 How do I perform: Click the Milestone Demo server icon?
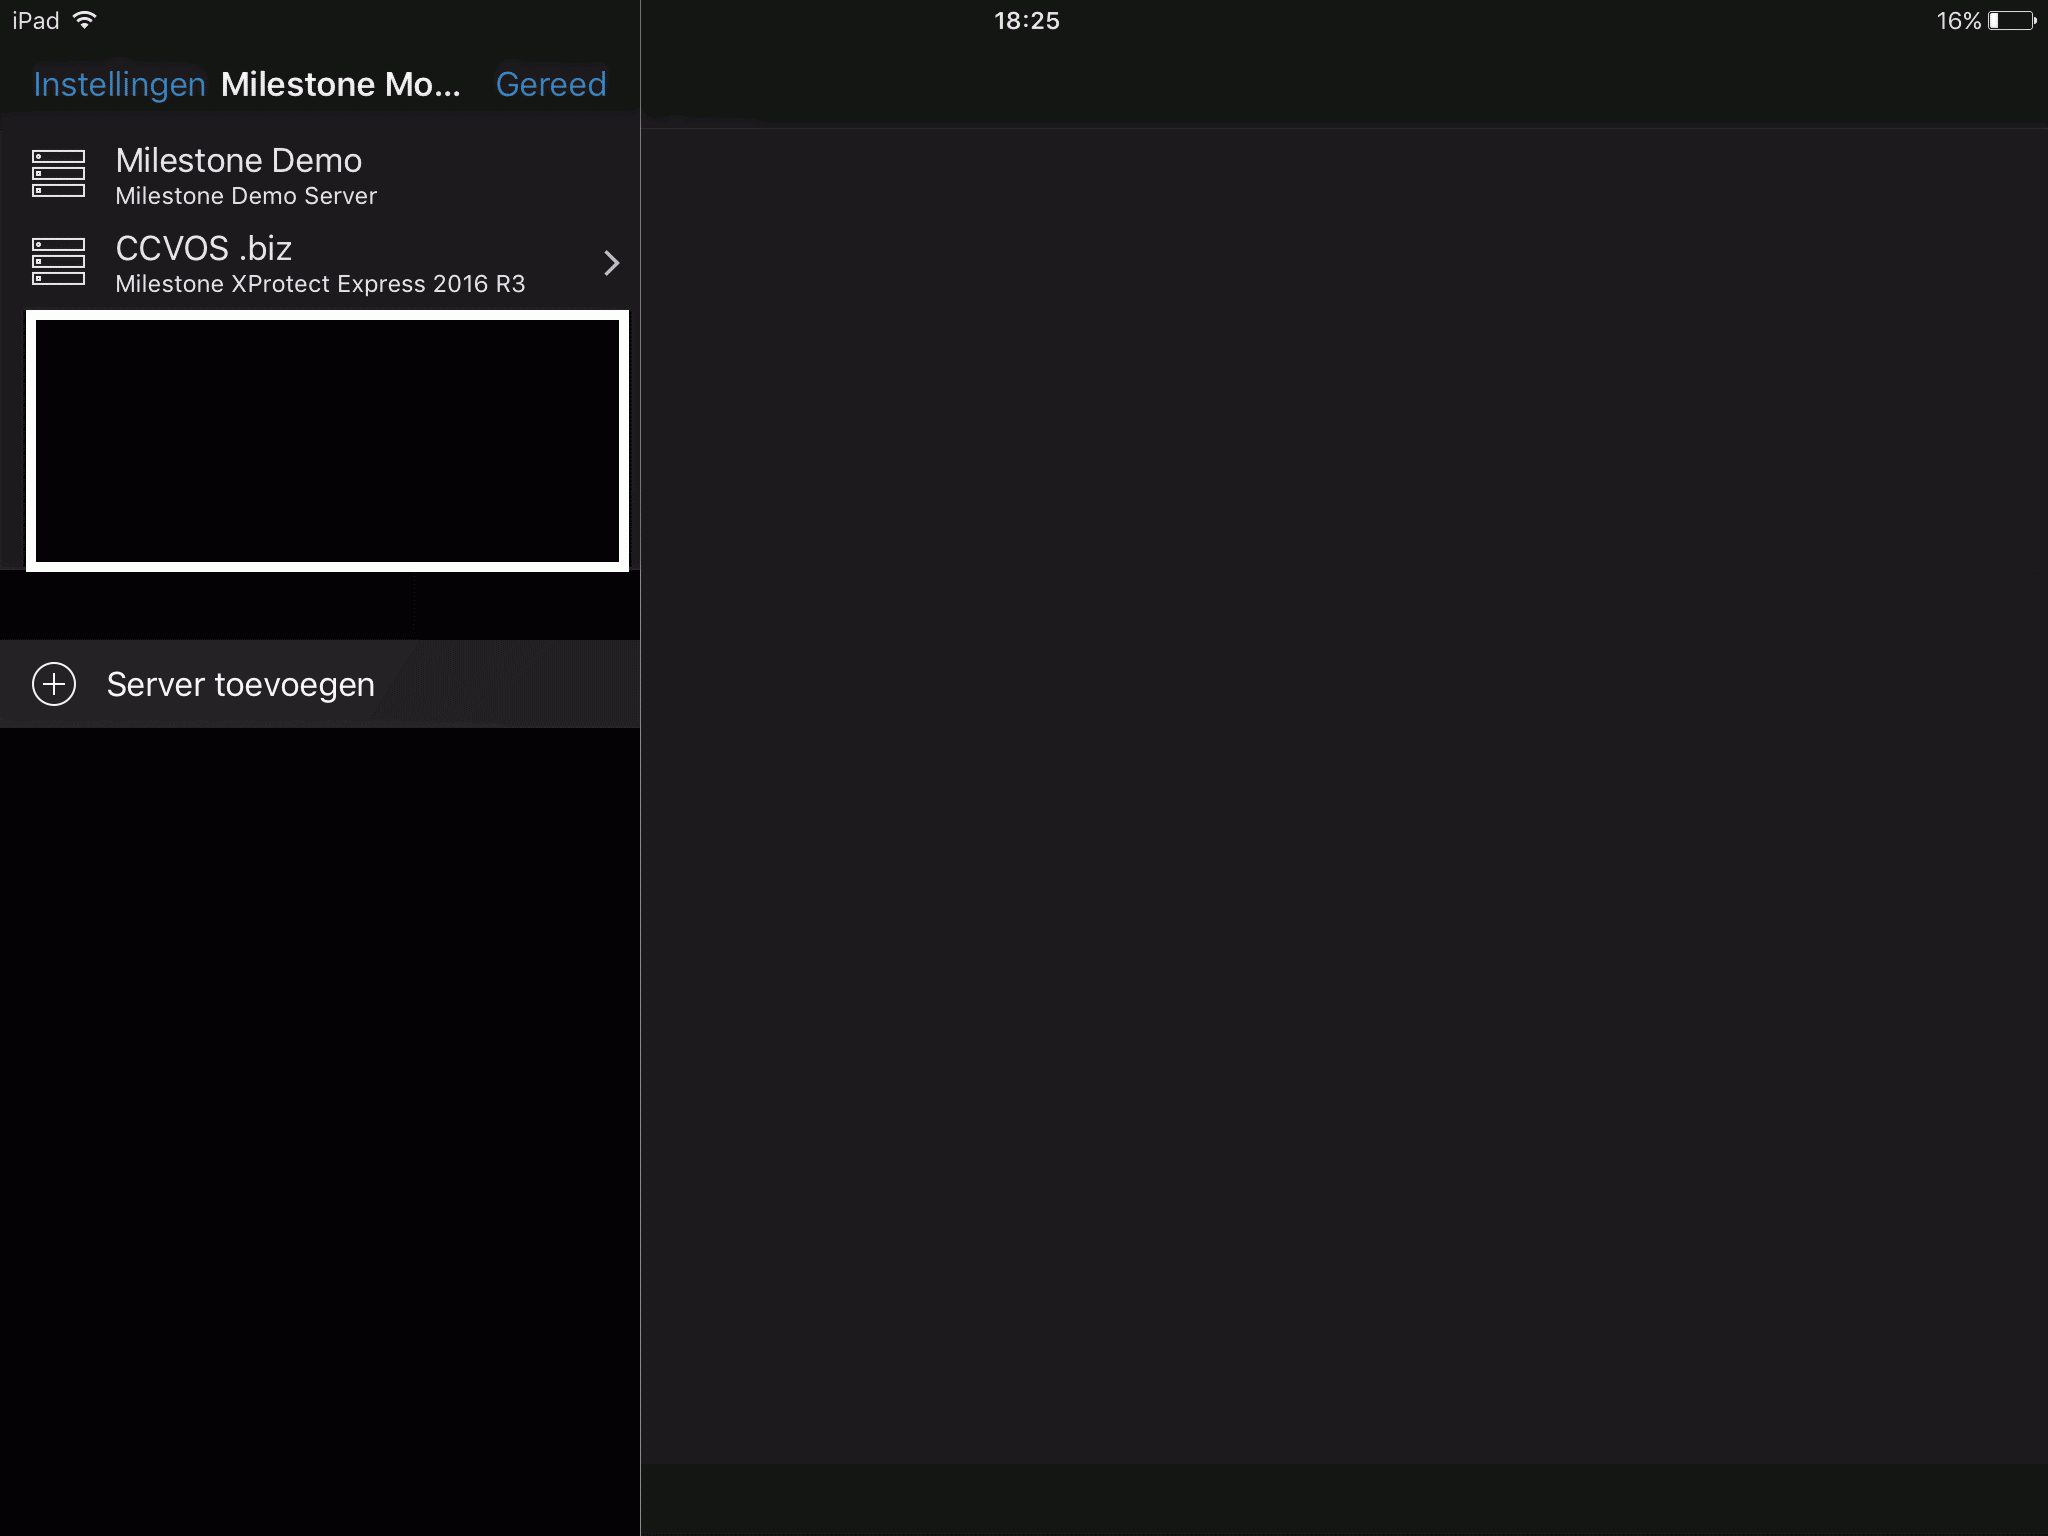pyautogui.click(x=58, y=174)
